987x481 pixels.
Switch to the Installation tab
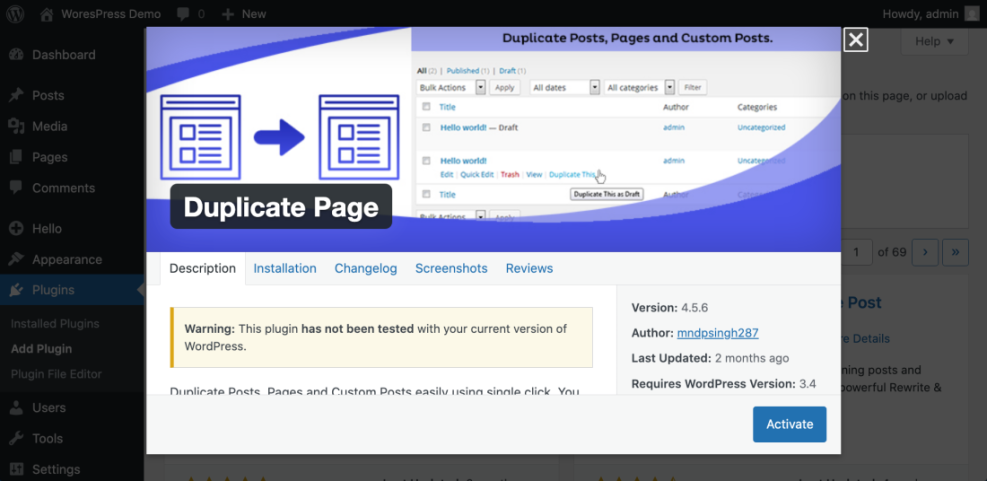pyautogui.click(x=285, y=268)
